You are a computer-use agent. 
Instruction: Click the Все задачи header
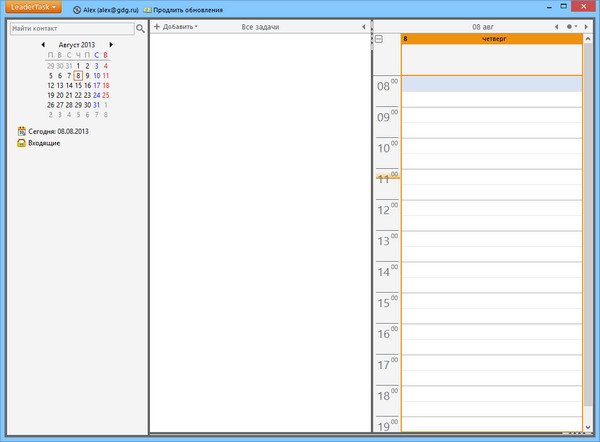[x=261, y=26]
